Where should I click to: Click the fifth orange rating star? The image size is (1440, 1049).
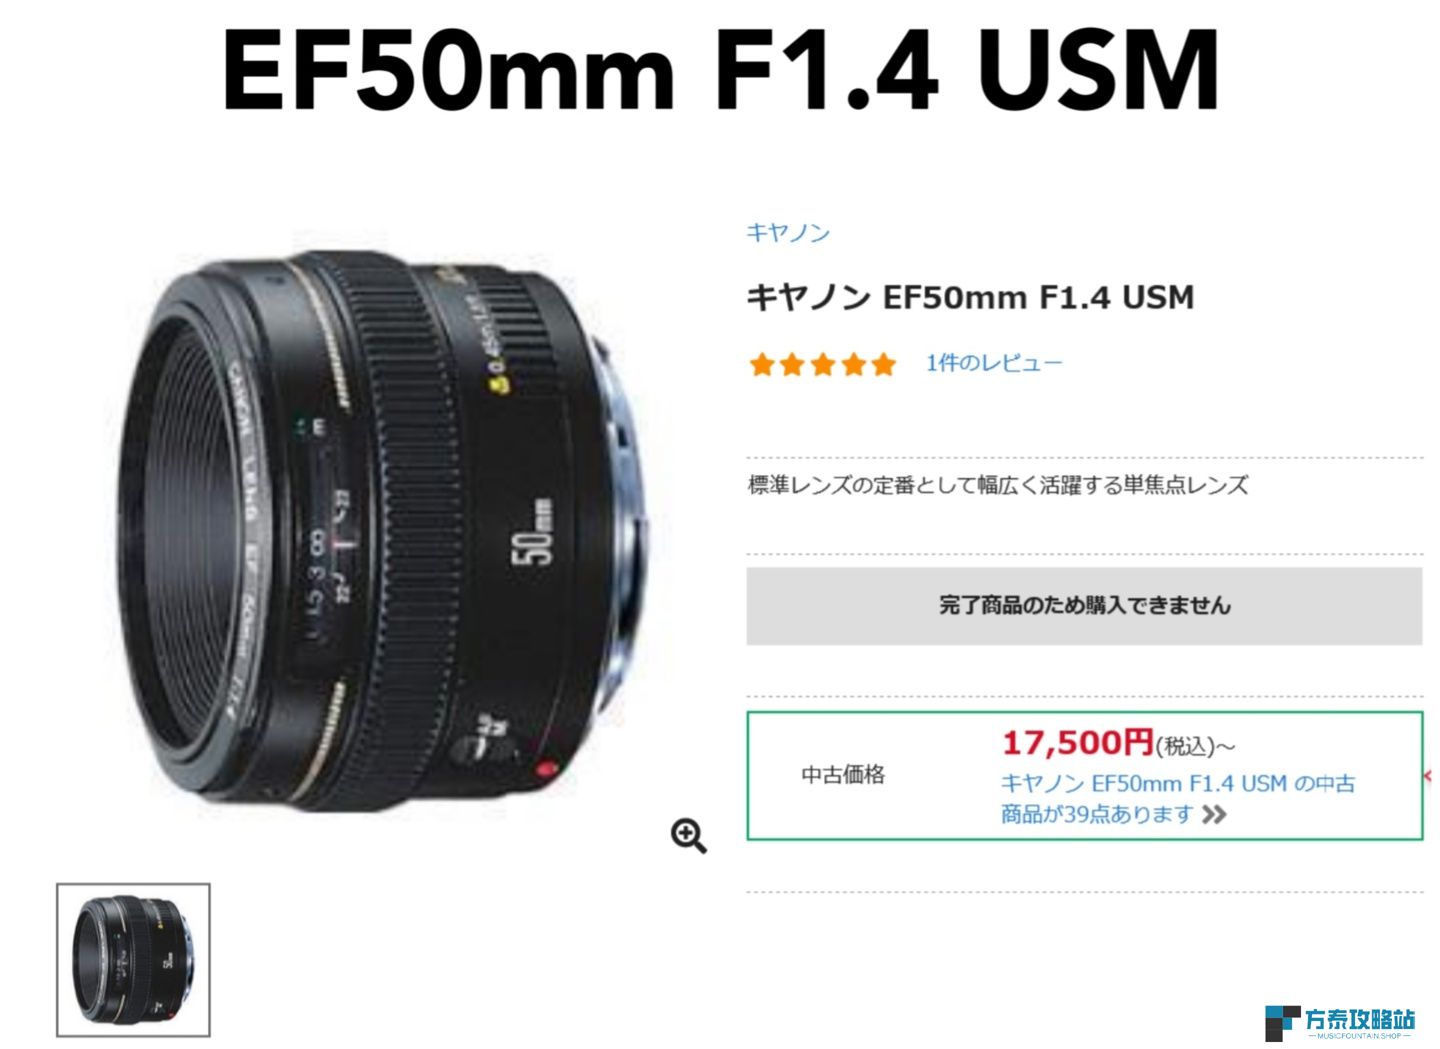click(884, 364)
